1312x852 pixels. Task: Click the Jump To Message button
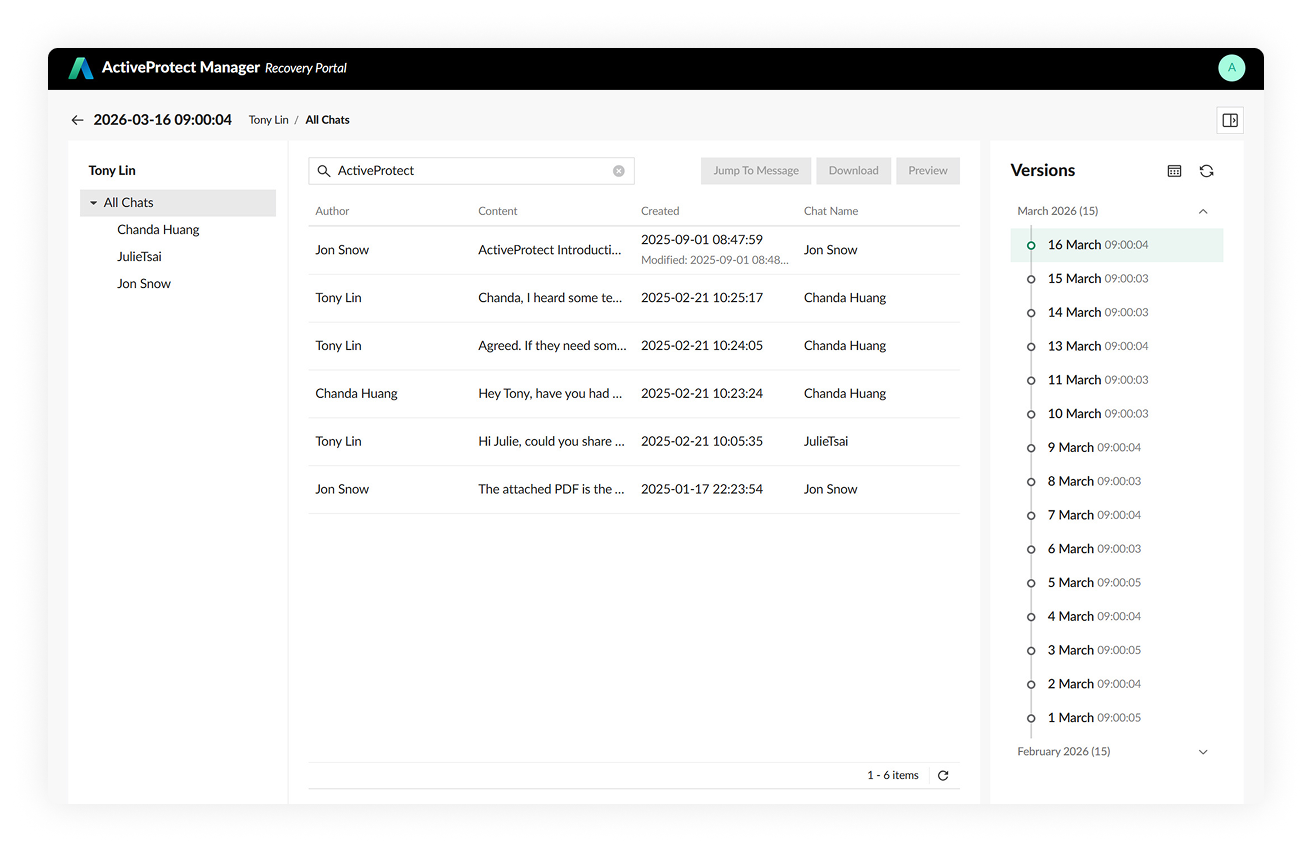[x=755, y=170]
